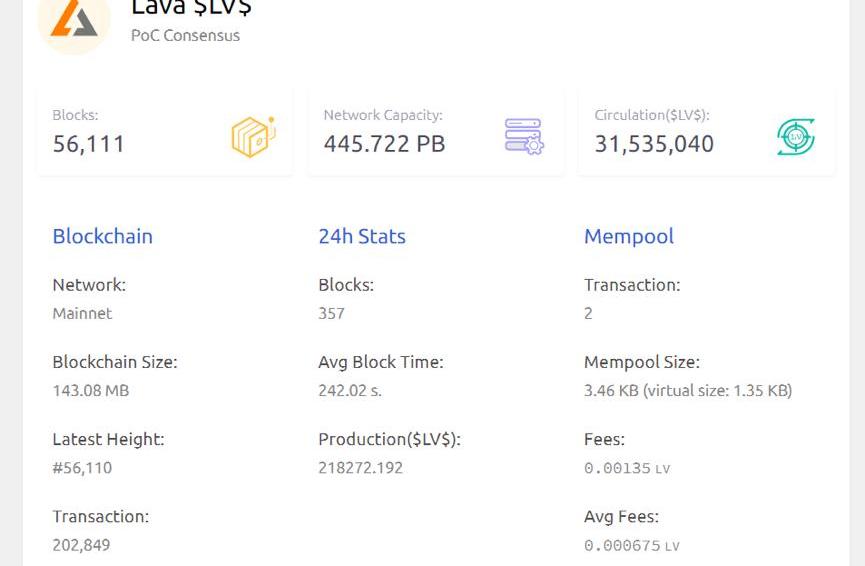Select avg block time 242.02 s.
Screen dimensions: 865x566
point(350,391)
